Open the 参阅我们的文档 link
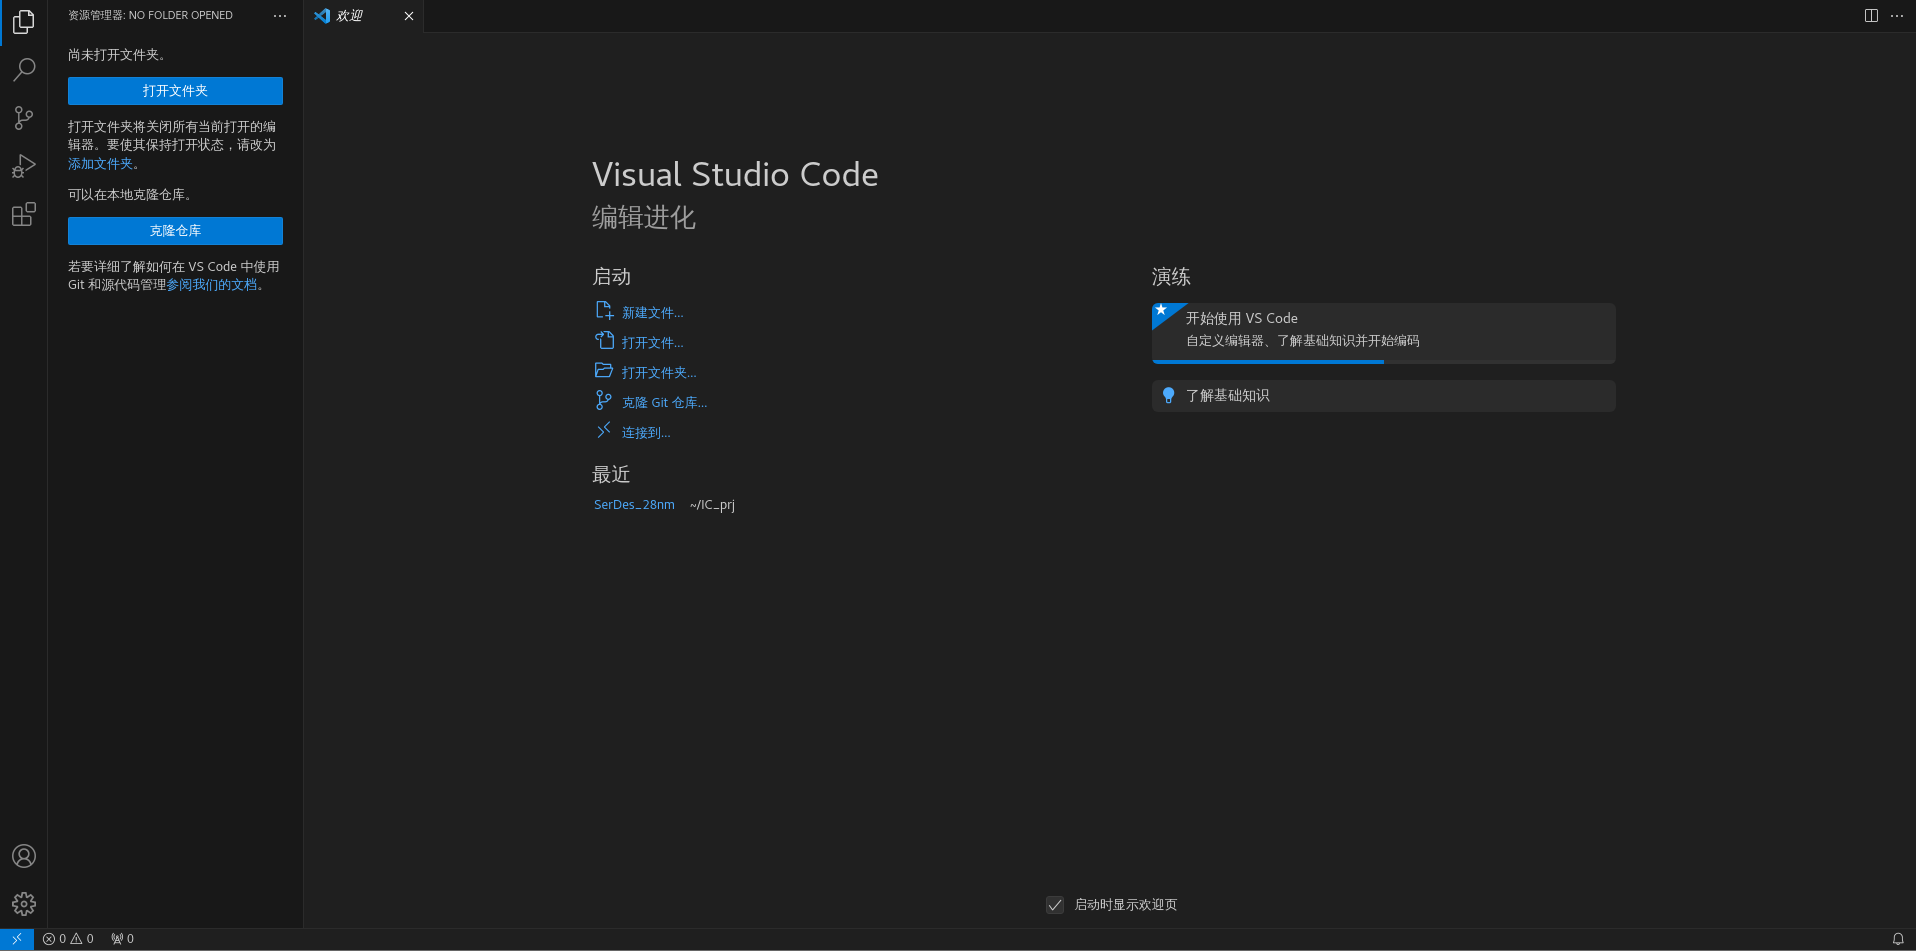The width and height of the screenshot is (1916, 951). click(x=211, y=285)
